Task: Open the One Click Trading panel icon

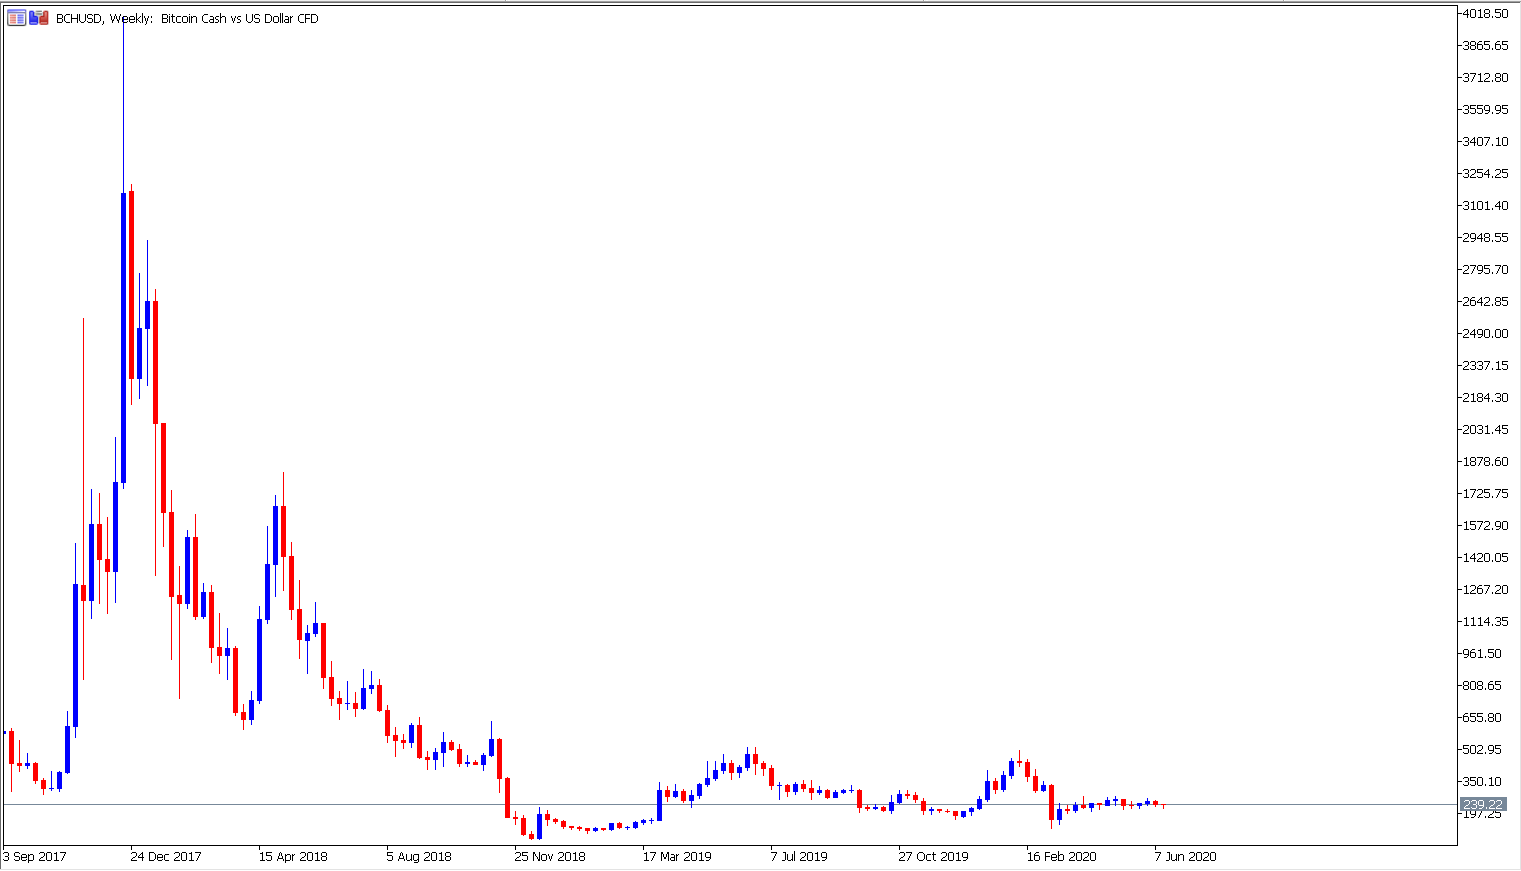Action: [x=16, y=18]
